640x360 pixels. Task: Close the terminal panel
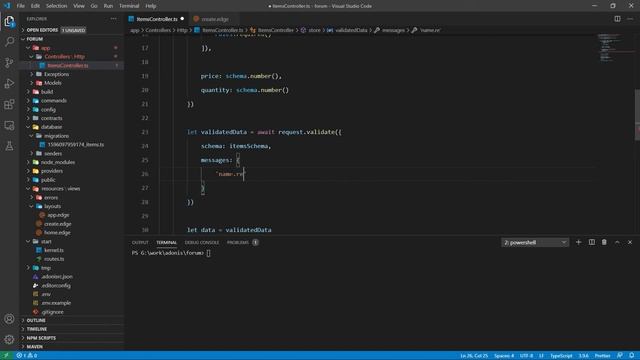click(x=630, y=242)
